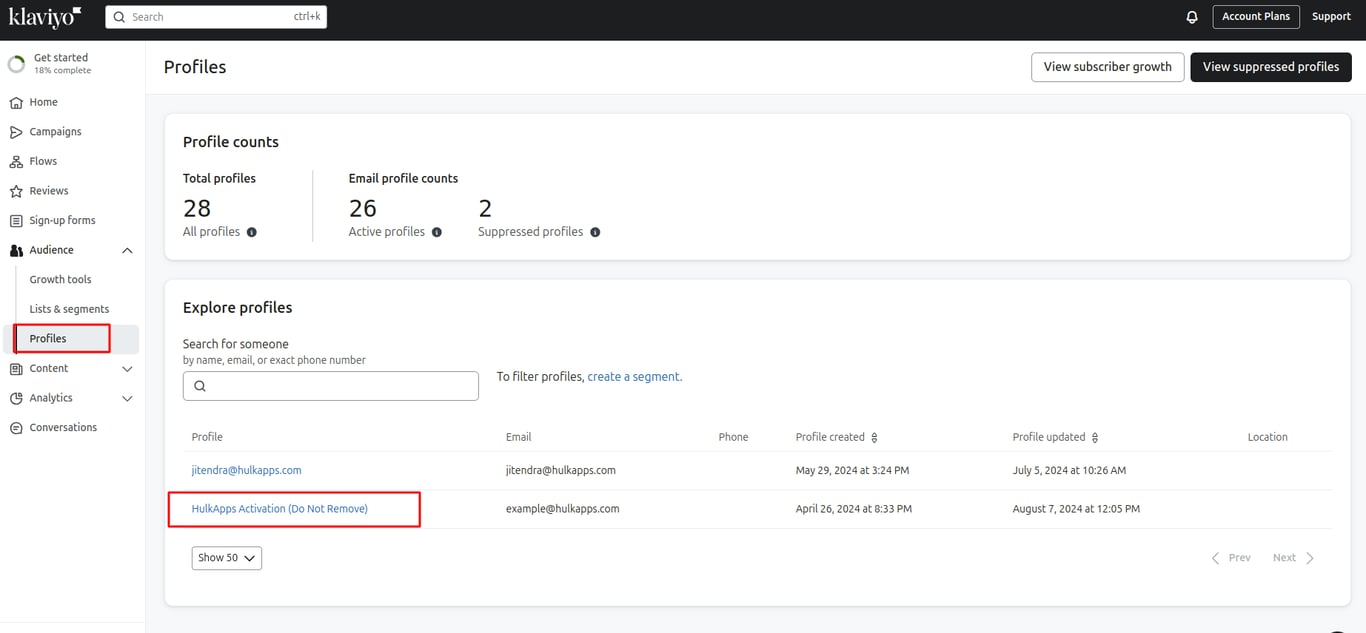Click the info icon beside Active profiles
1366x633 pixels.
tap(437, 232)
